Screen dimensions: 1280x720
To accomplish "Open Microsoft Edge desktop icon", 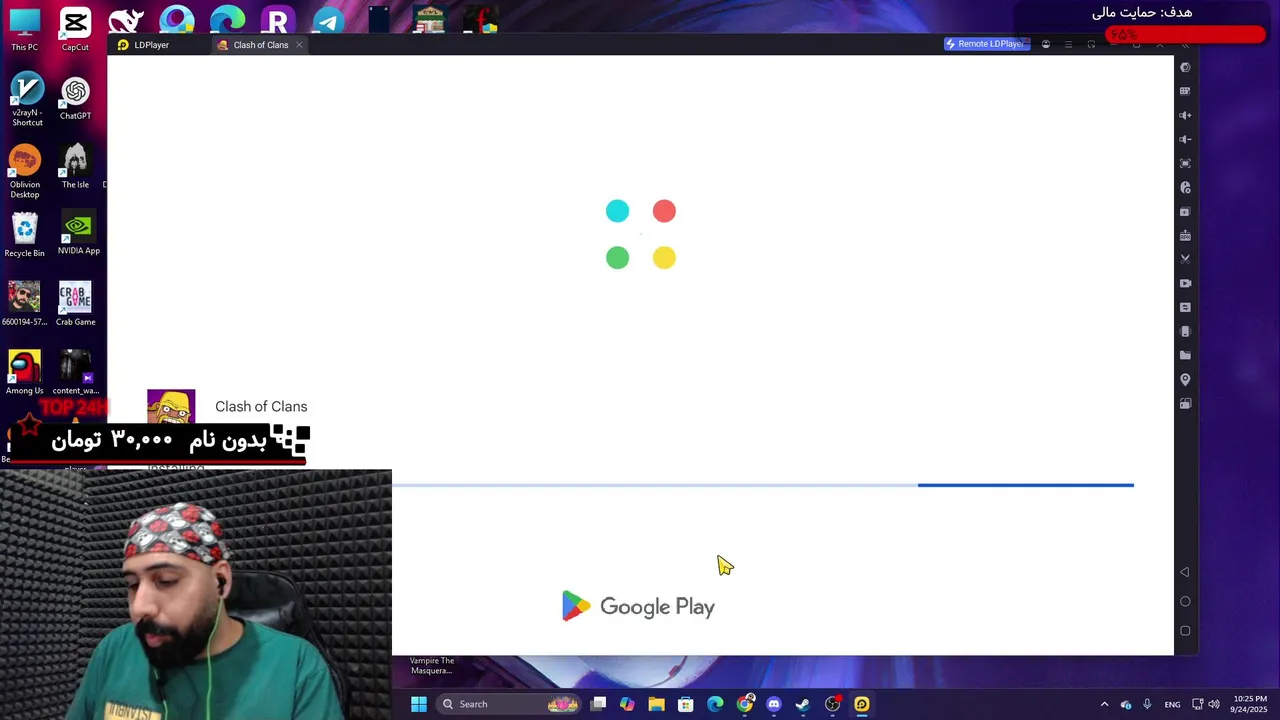I will point(227,20).
